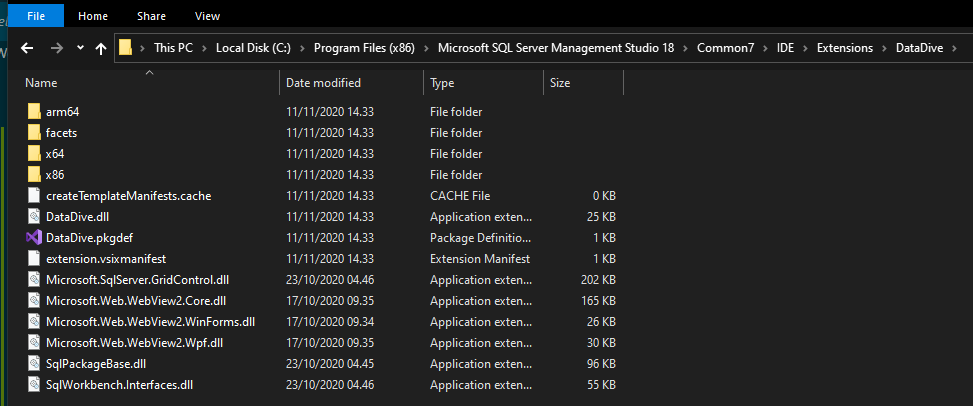Image resolution: width=973 pixels, height=406 pixels.
Task: Click the DataDive breadcrumb segment
Action: (919, 48)
